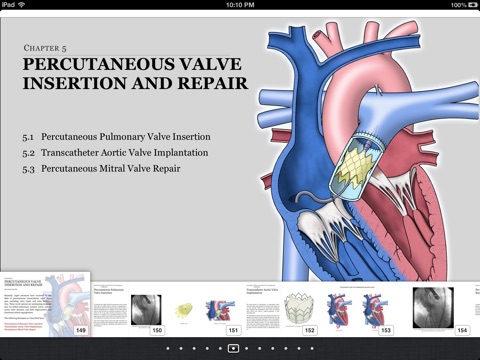The height and width of the screenshot is (360, 480).
Task: Open section 5.2 Transcatheter Aortic Valve Implantation
Action: pyautogui.click(x=115, y=153)
